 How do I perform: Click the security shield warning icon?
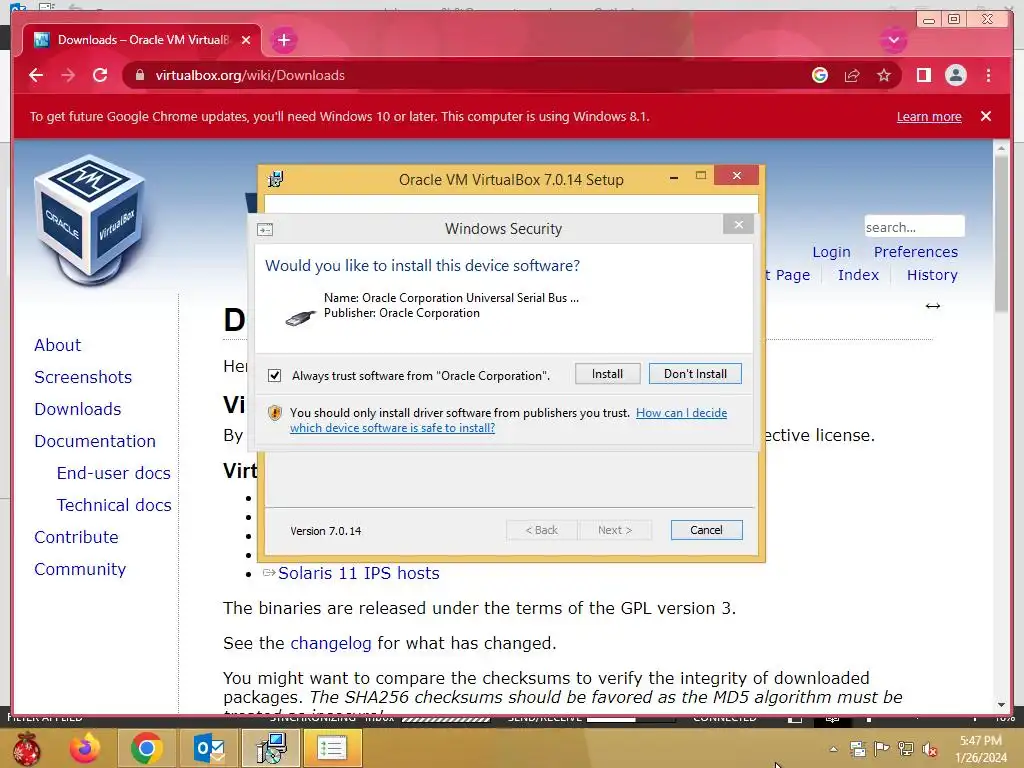[275, 413]
